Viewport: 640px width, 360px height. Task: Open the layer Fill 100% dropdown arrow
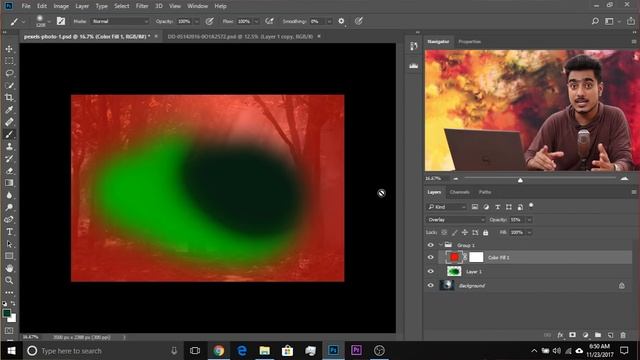coord(529,232)
